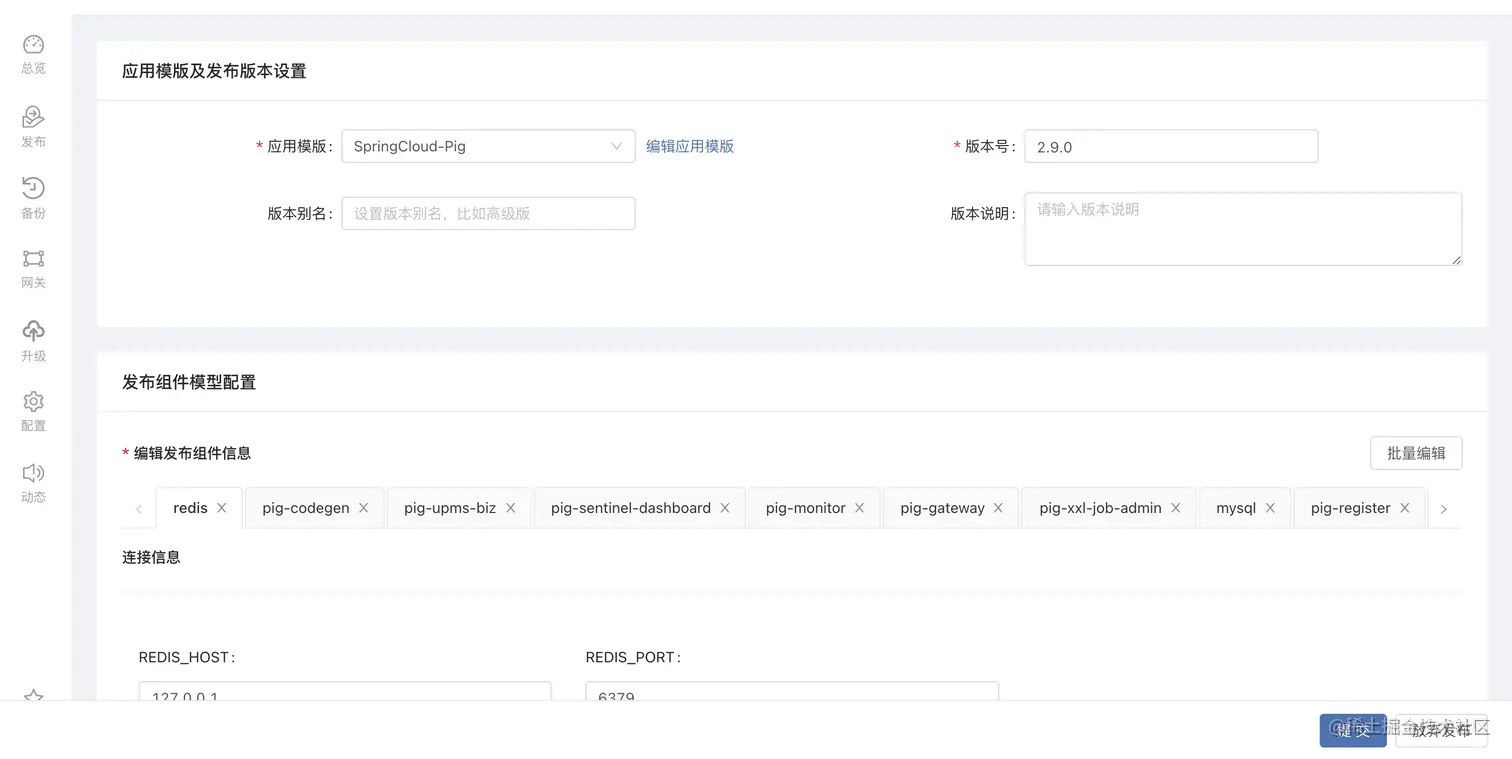The image size is (1512, 759).
Task: Focus the 版本说明 description textarea
Action: coord(1243,229)
